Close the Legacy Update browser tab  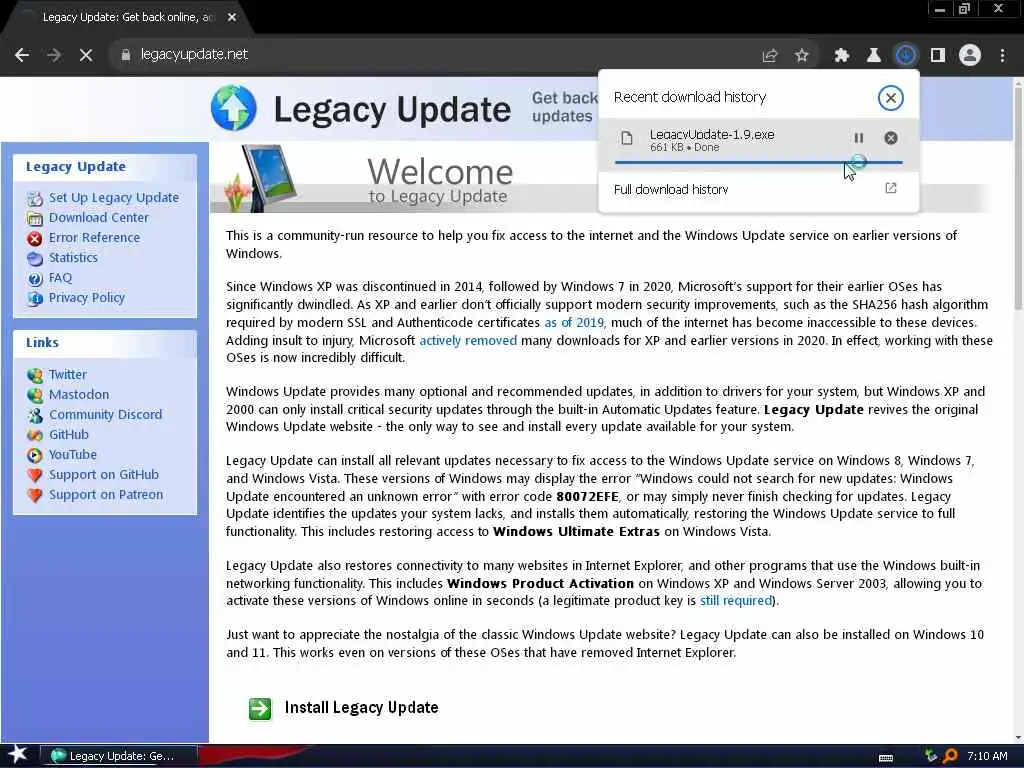click(232, 18)
